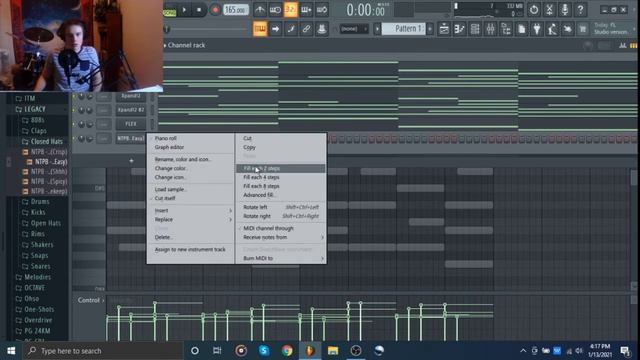Click Copy in the context menu
This screenshot has height=360, width=640.
(x=249, y=147)
